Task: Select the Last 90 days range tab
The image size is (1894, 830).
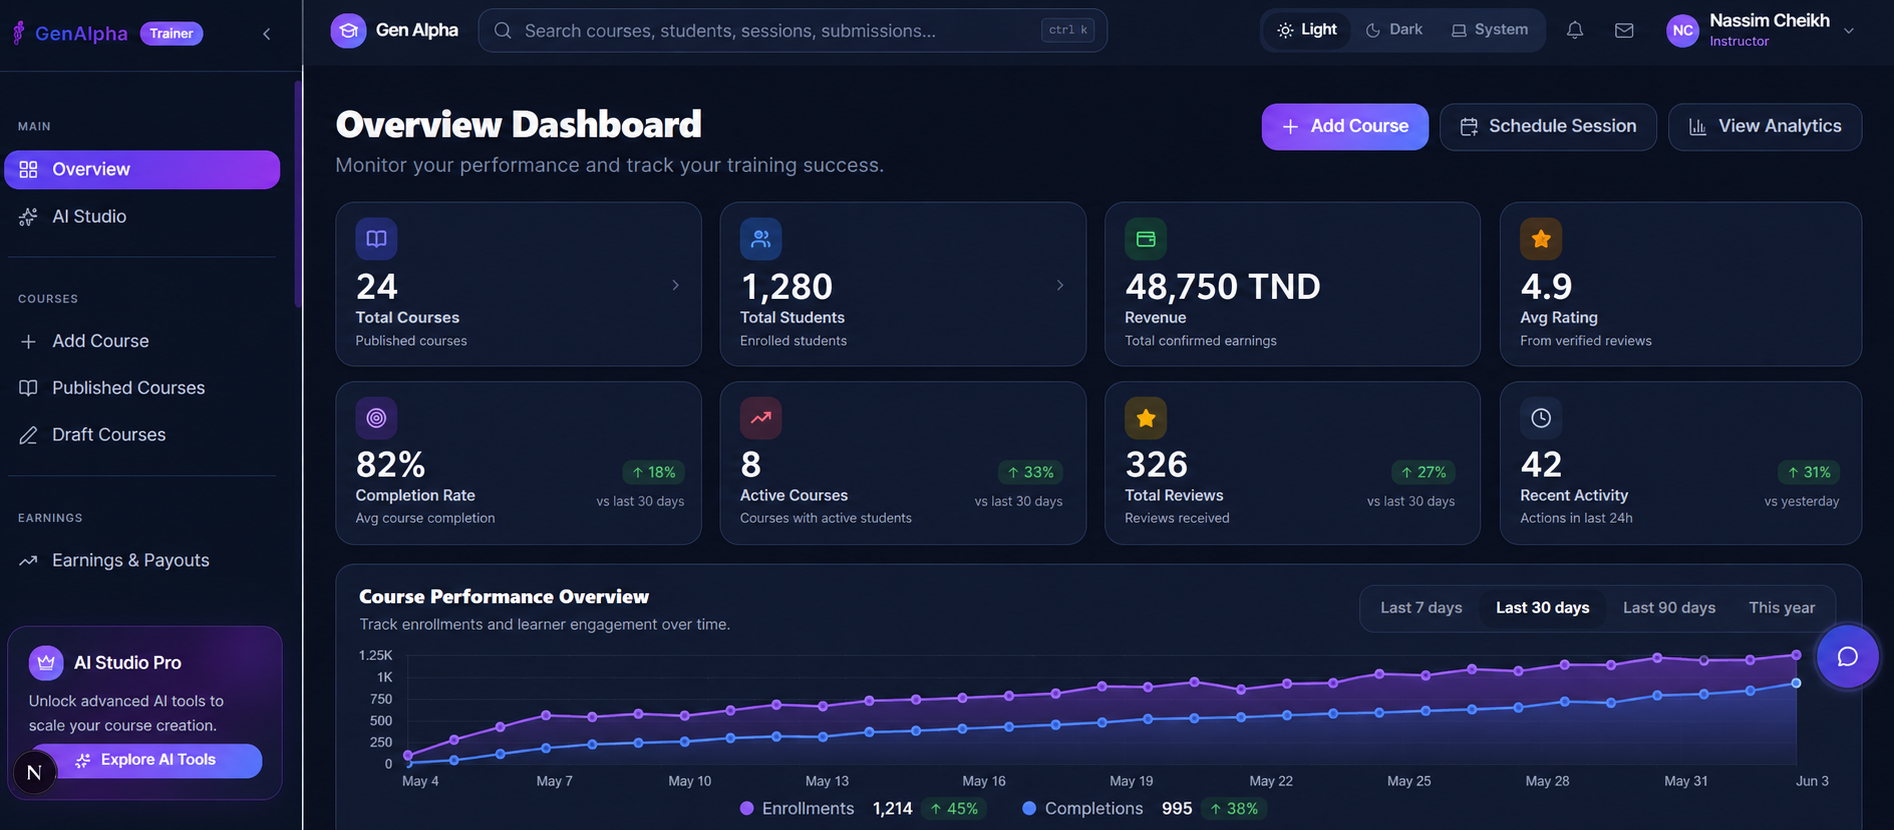Action: [1669, 608]
